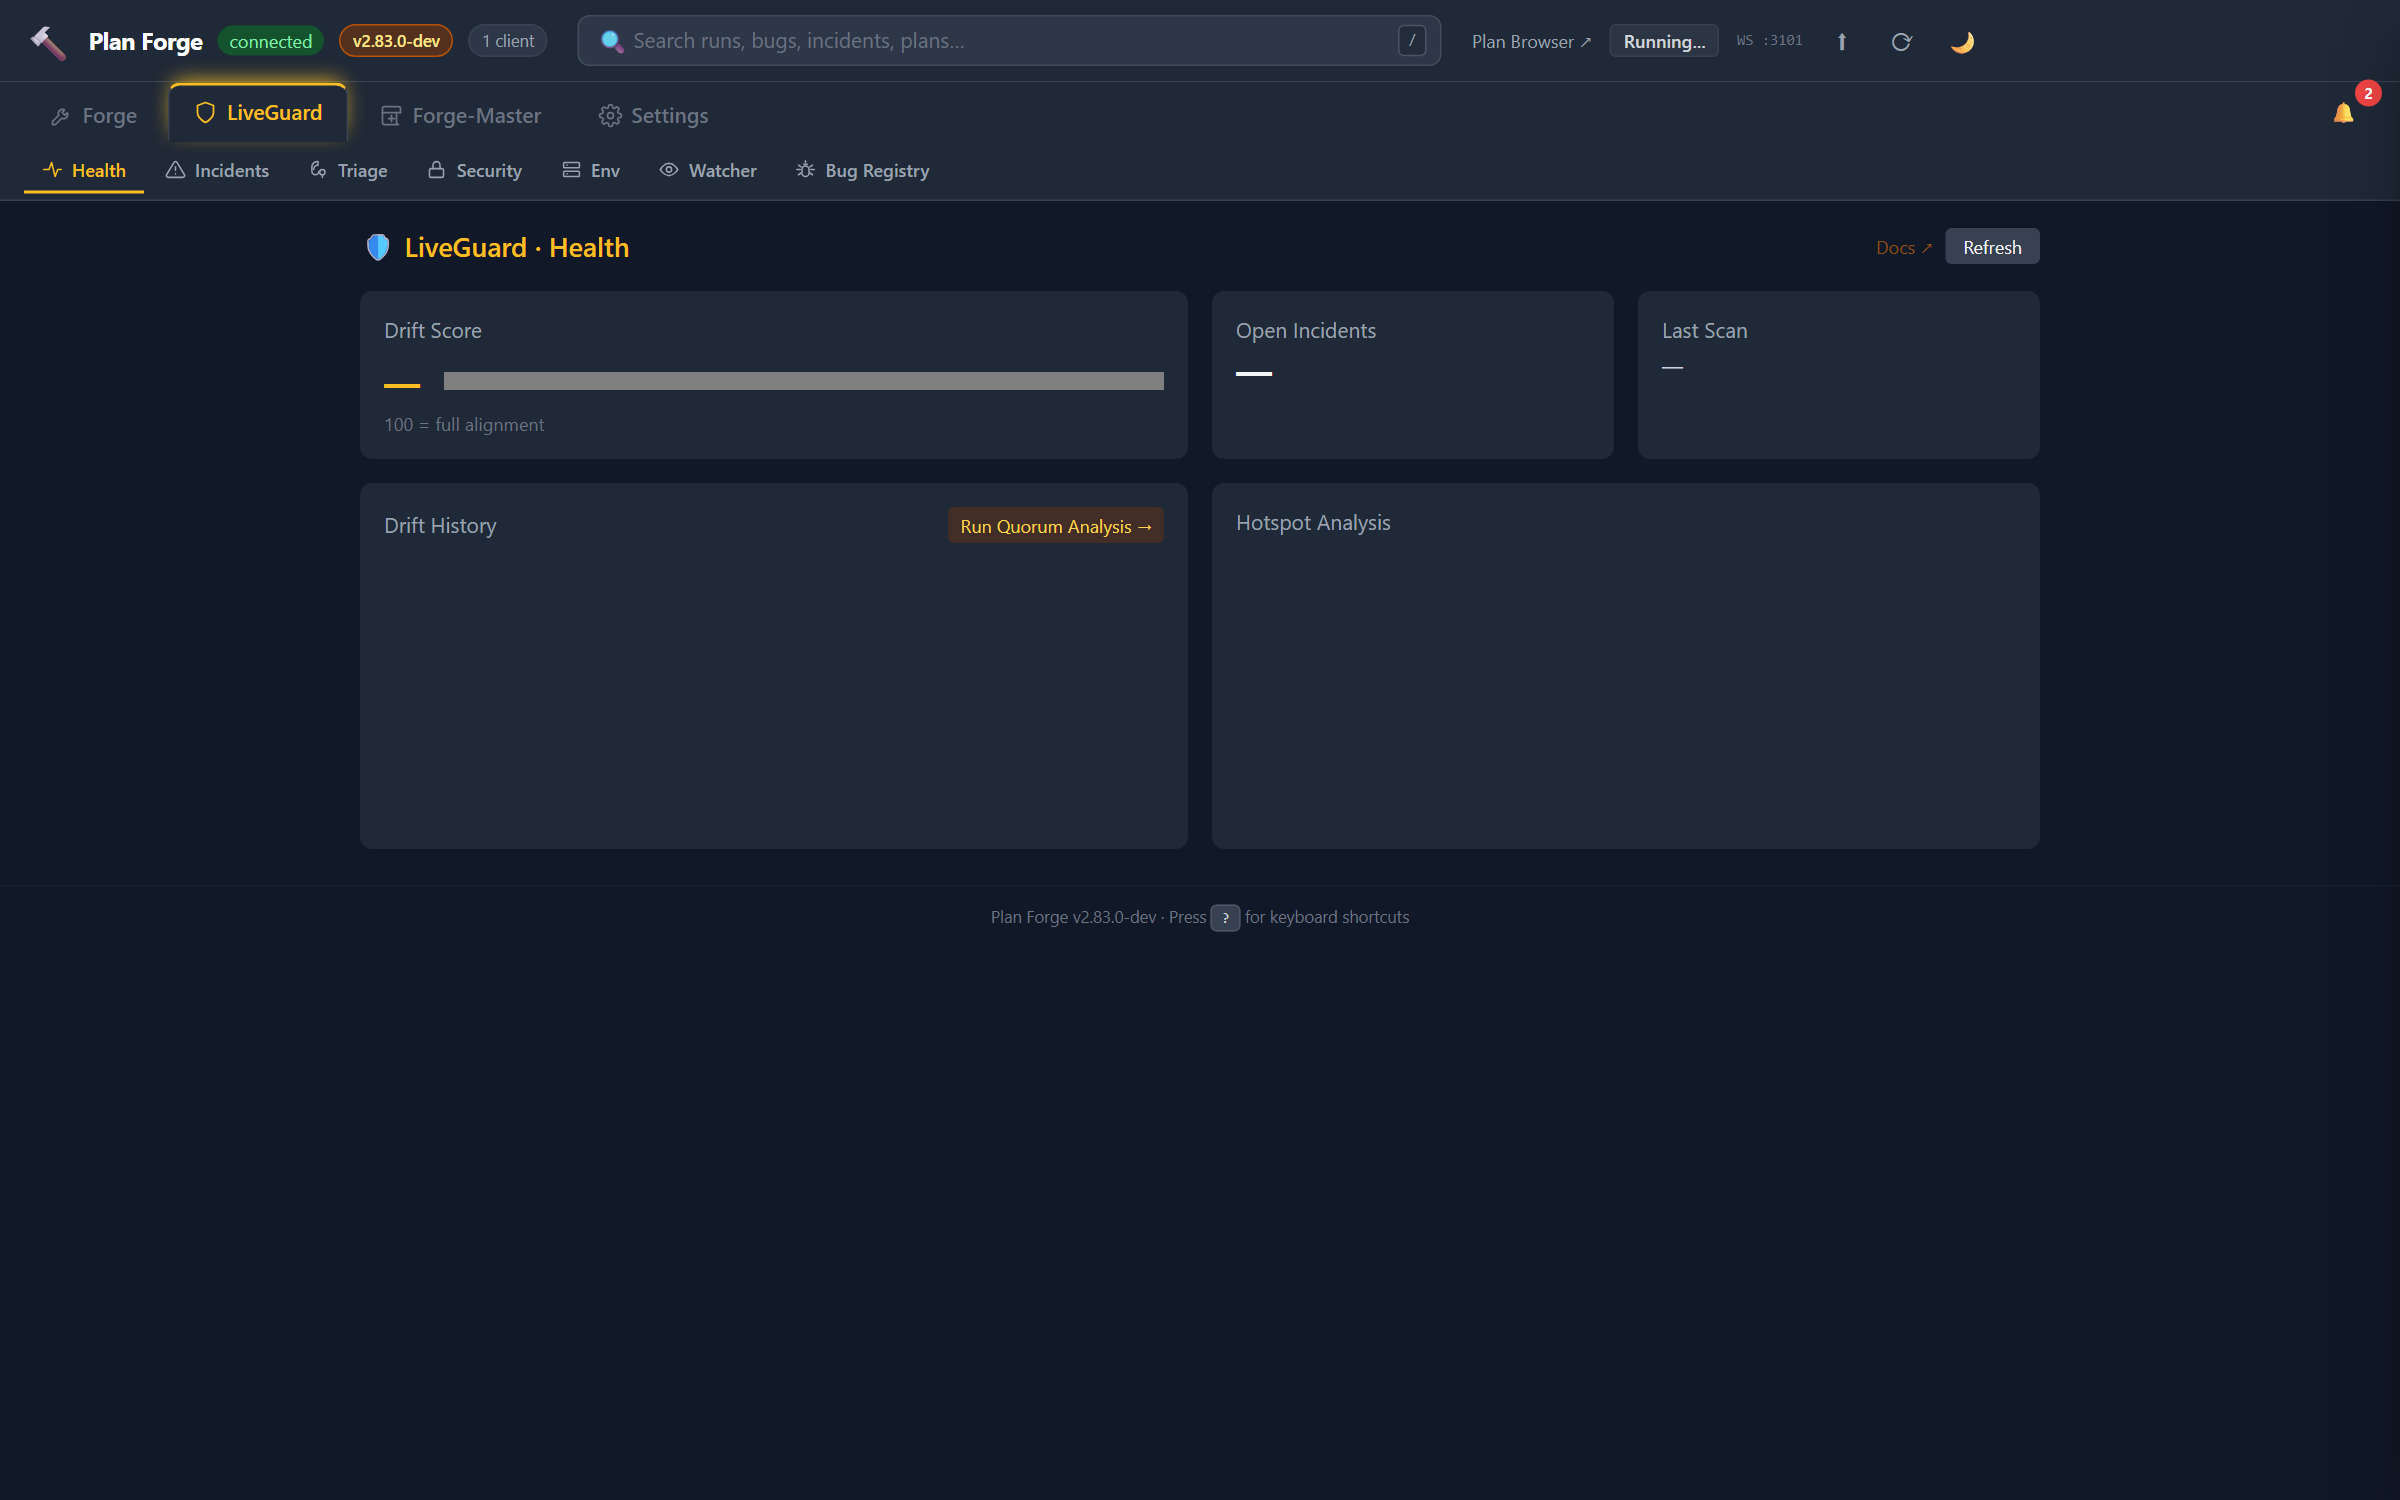Focus the search runs input field
This screenshot has width=2400, height=1500.
click(x=1009, y=41)
